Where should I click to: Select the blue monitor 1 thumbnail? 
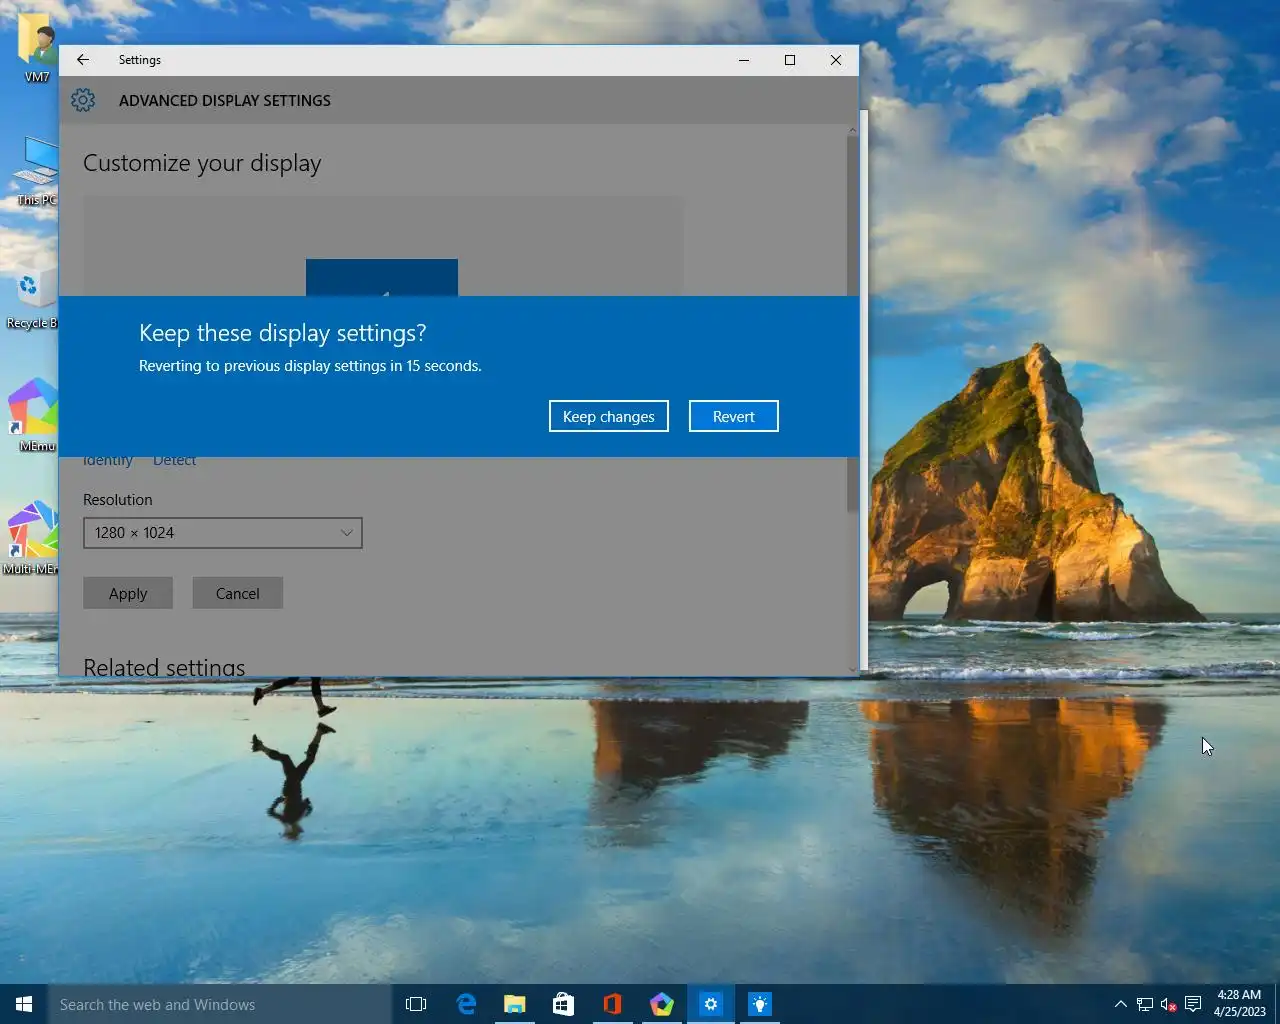pyautogui.click(x=382, y=278)
